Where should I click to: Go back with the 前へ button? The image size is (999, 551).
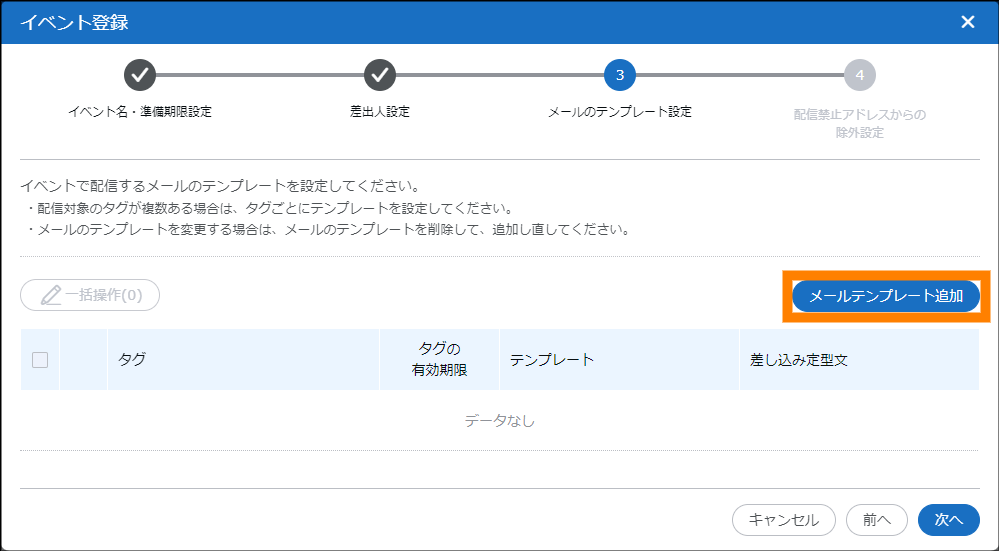click(876, 519)
